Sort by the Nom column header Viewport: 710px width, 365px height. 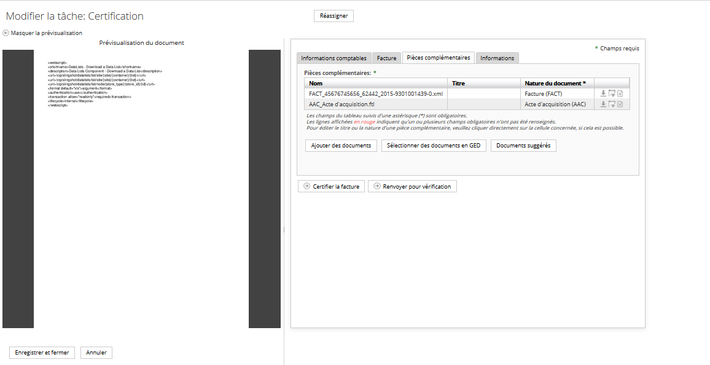pos(376,83)
